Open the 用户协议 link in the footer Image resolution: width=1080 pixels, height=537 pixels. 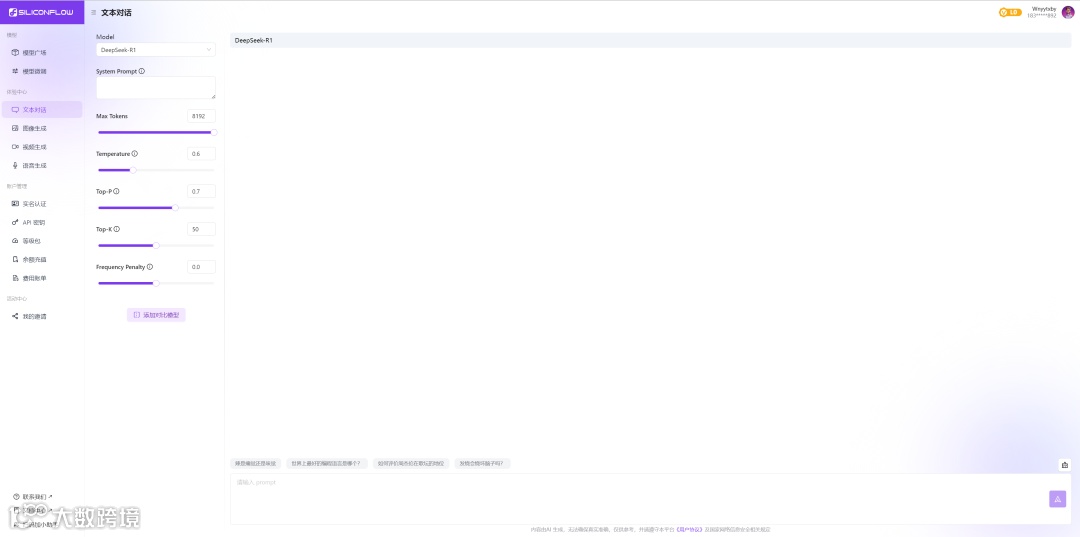click(x=689, y=529)
